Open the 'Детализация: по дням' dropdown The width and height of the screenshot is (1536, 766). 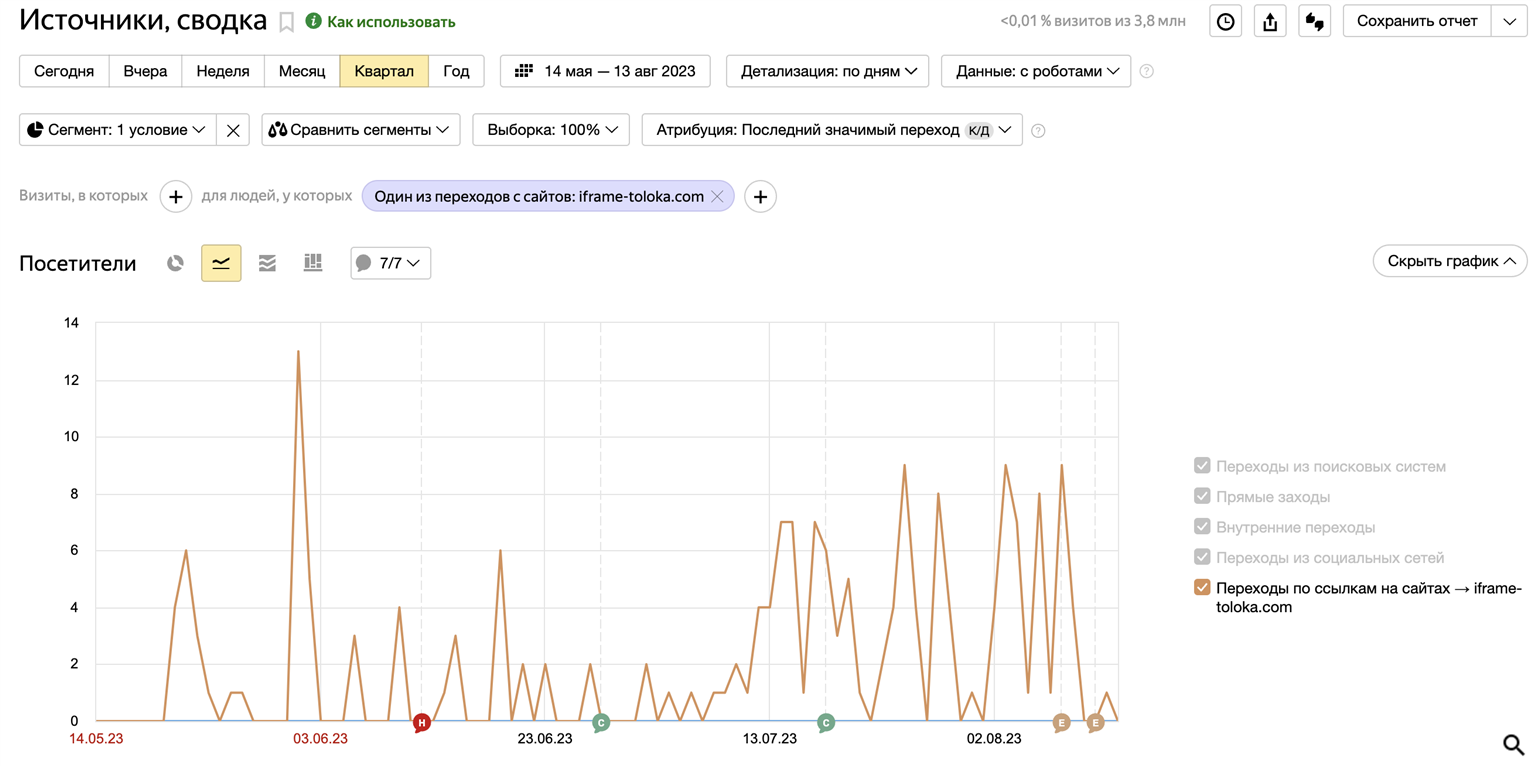(827, 71)
